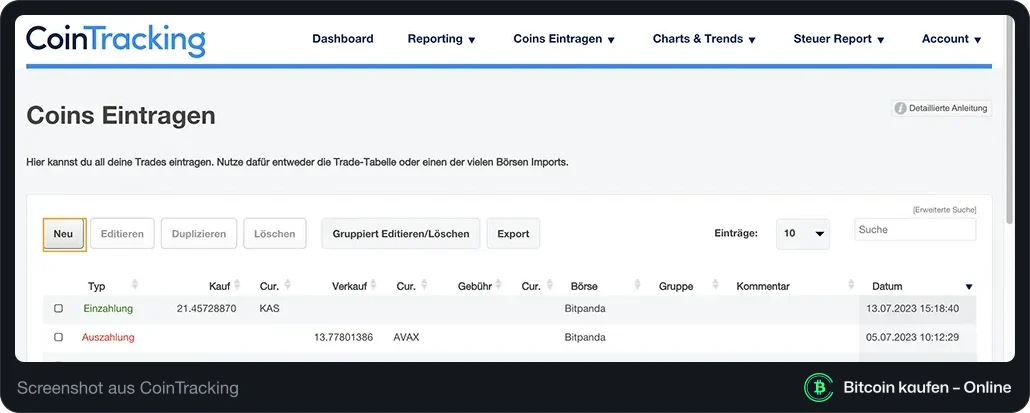Click the Auszahlung type cell
The image size is (1030, 413).
click(108, 337)
